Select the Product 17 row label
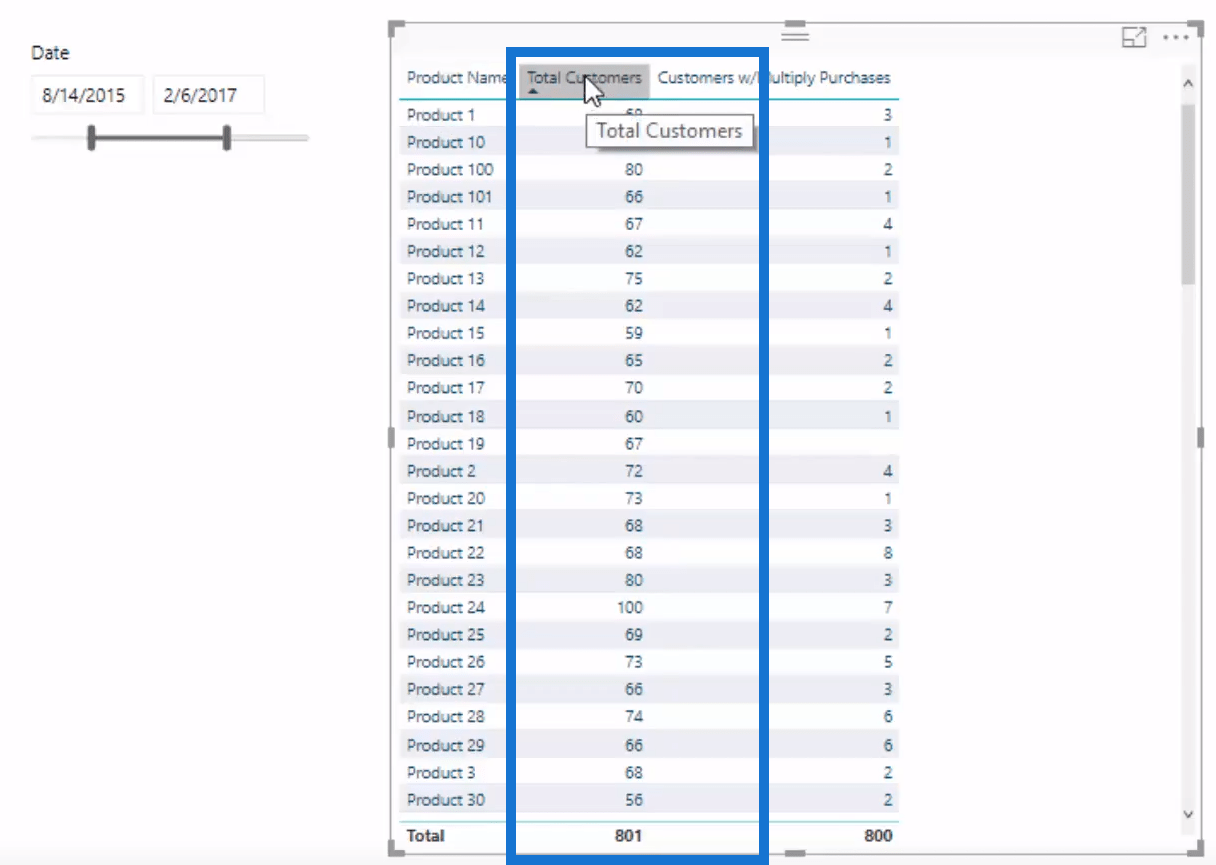The width and height of the screenshot is (1216, 865). [x=446, y=388]
